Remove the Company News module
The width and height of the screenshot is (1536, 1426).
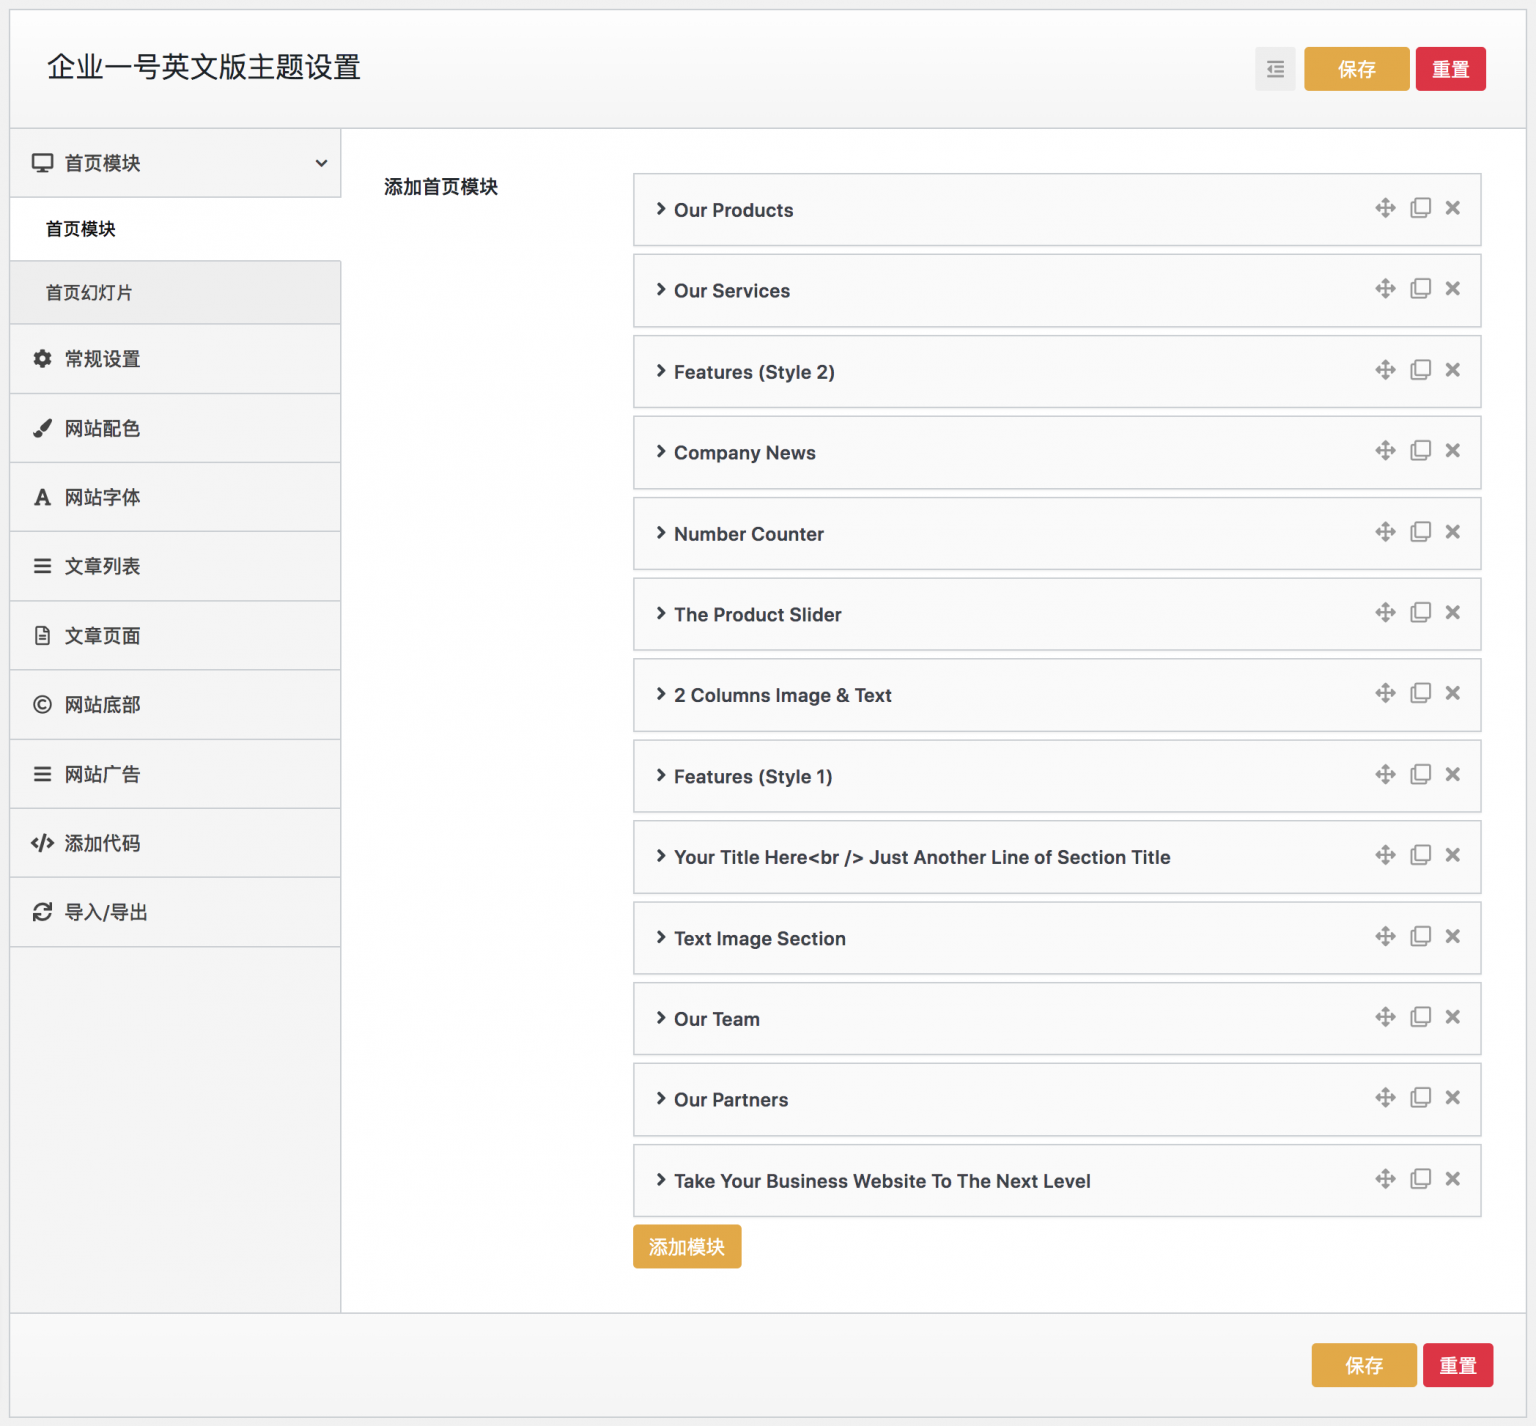pos(1453,451)
